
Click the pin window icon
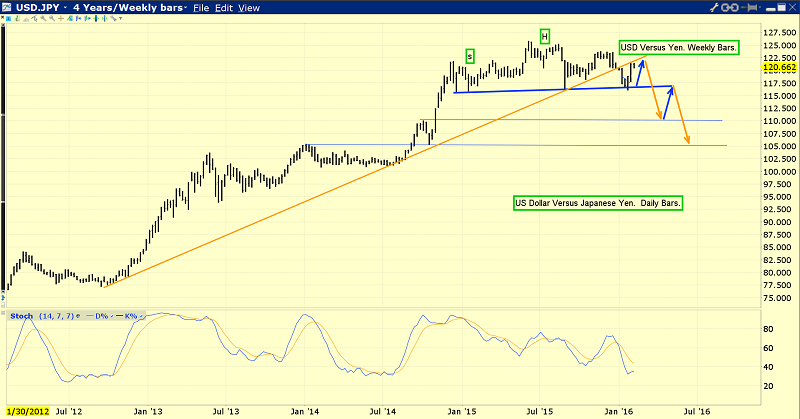[749, 7]
